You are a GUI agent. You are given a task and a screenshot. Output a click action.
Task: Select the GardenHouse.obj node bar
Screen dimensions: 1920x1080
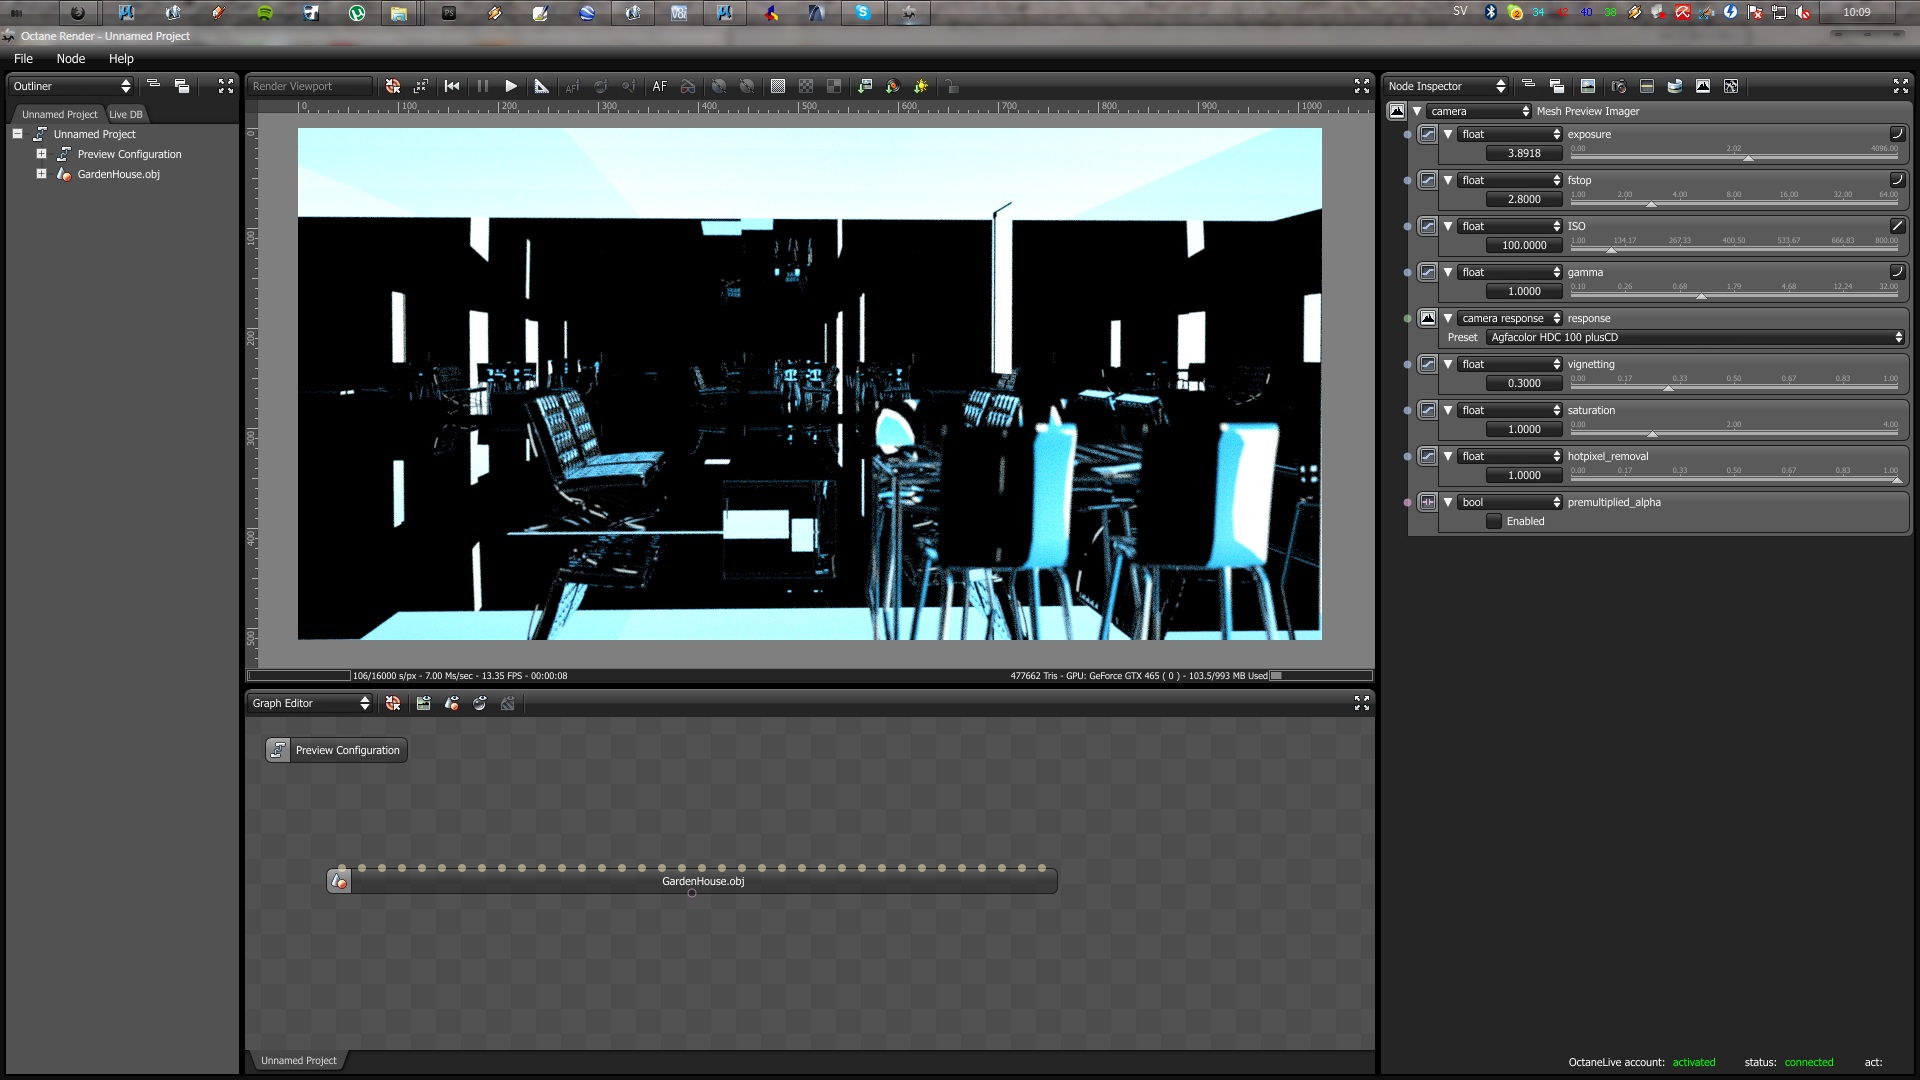click(702, 881)
